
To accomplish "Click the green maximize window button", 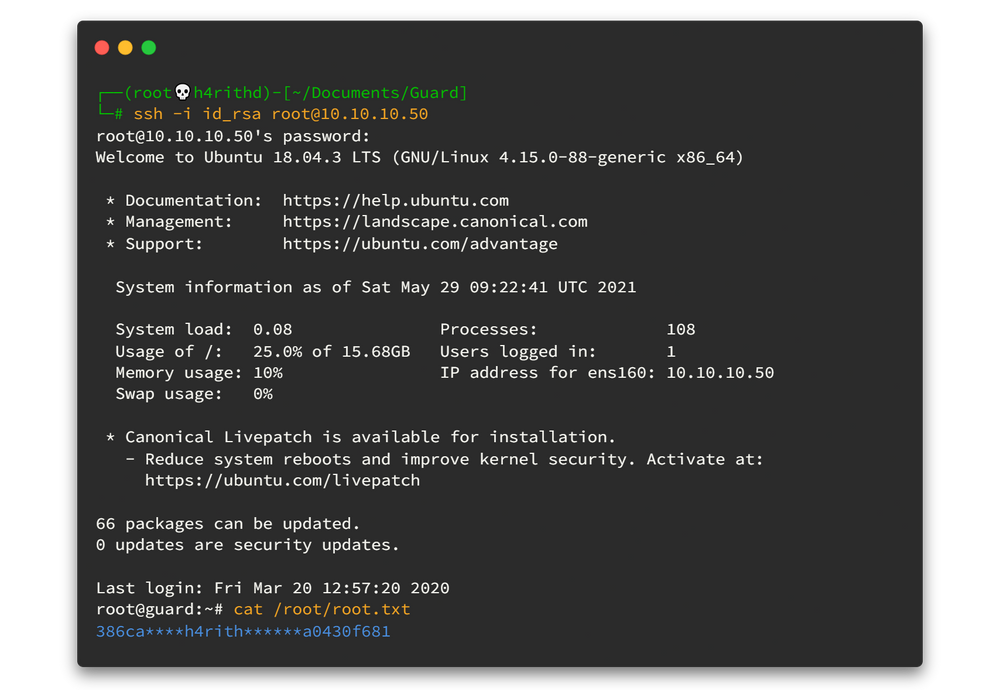I will click(x=149, y=48).
